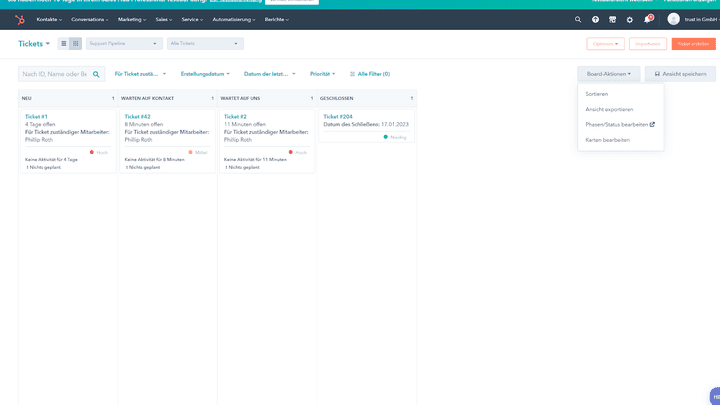Click into the ticket search input field
This screenshot has height=405, width=720.
point(55,74)
